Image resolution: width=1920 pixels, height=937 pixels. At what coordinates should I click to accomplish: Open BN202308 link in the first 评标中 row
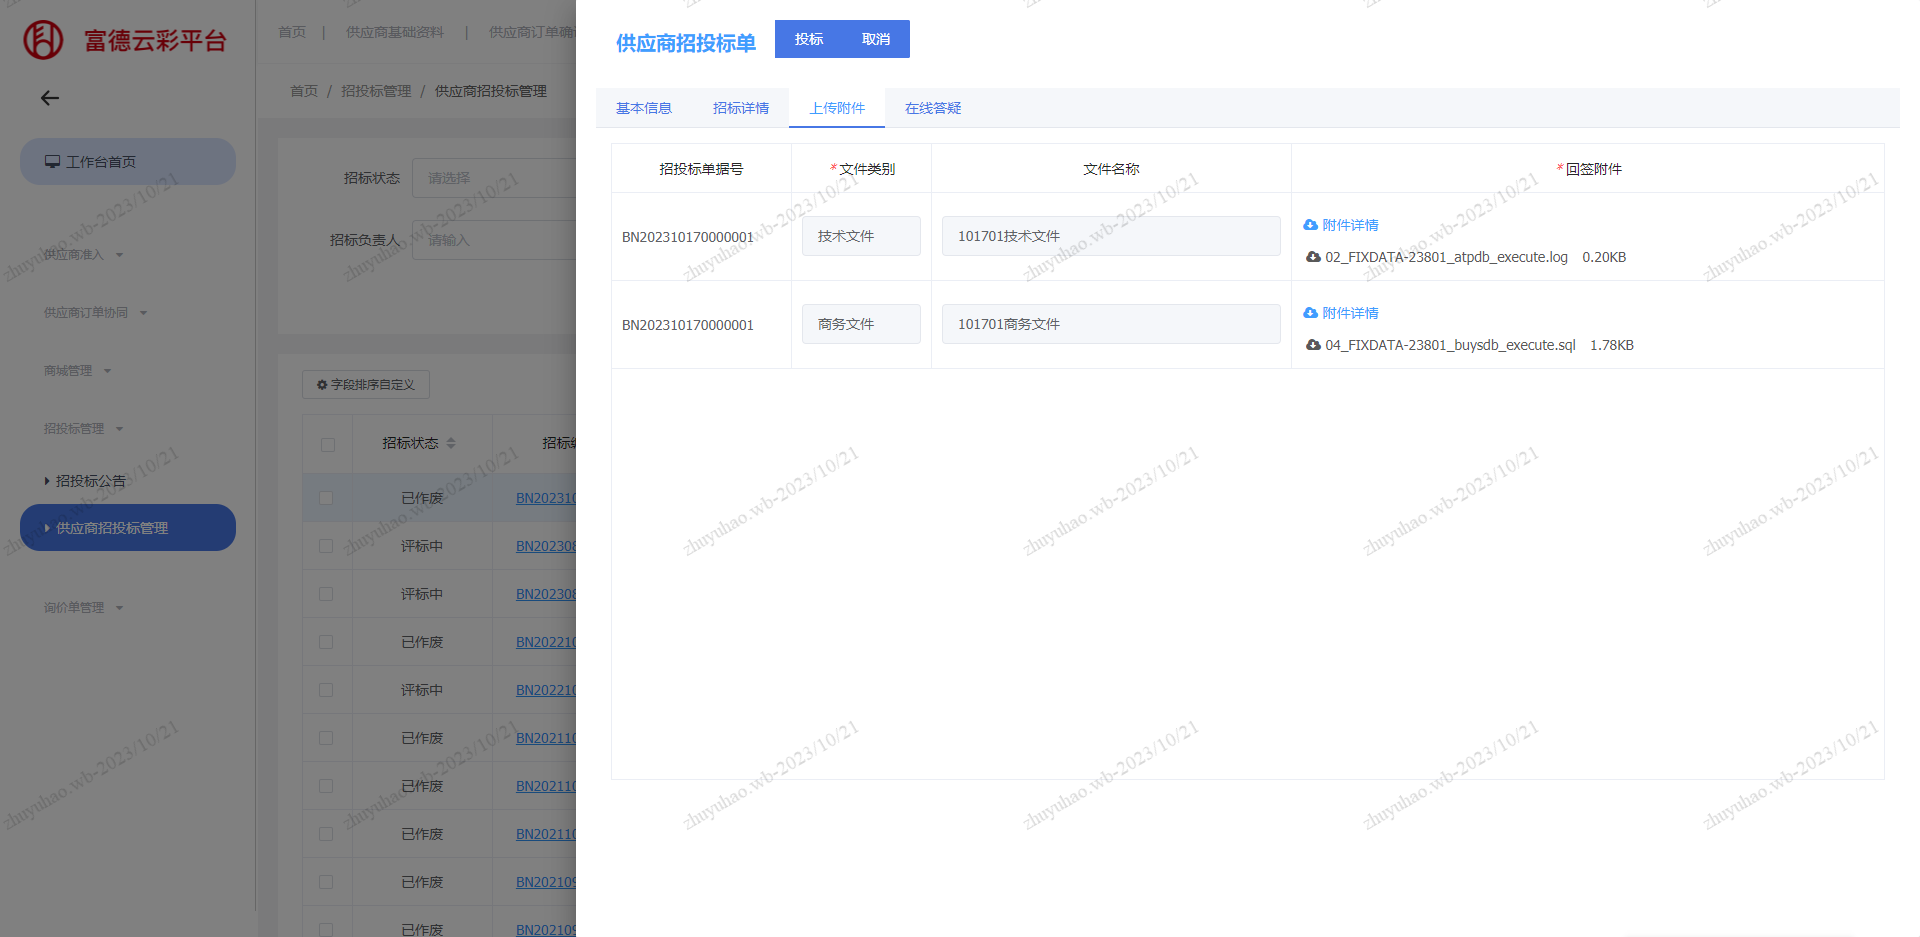tap(546, 546)
